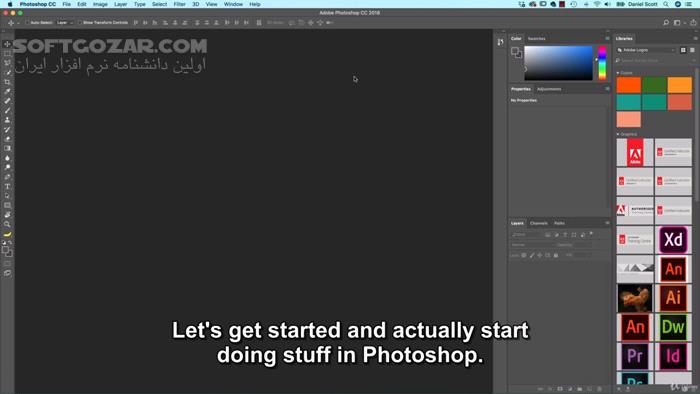
Task: Open the Image menu
Action: point(100,4)
